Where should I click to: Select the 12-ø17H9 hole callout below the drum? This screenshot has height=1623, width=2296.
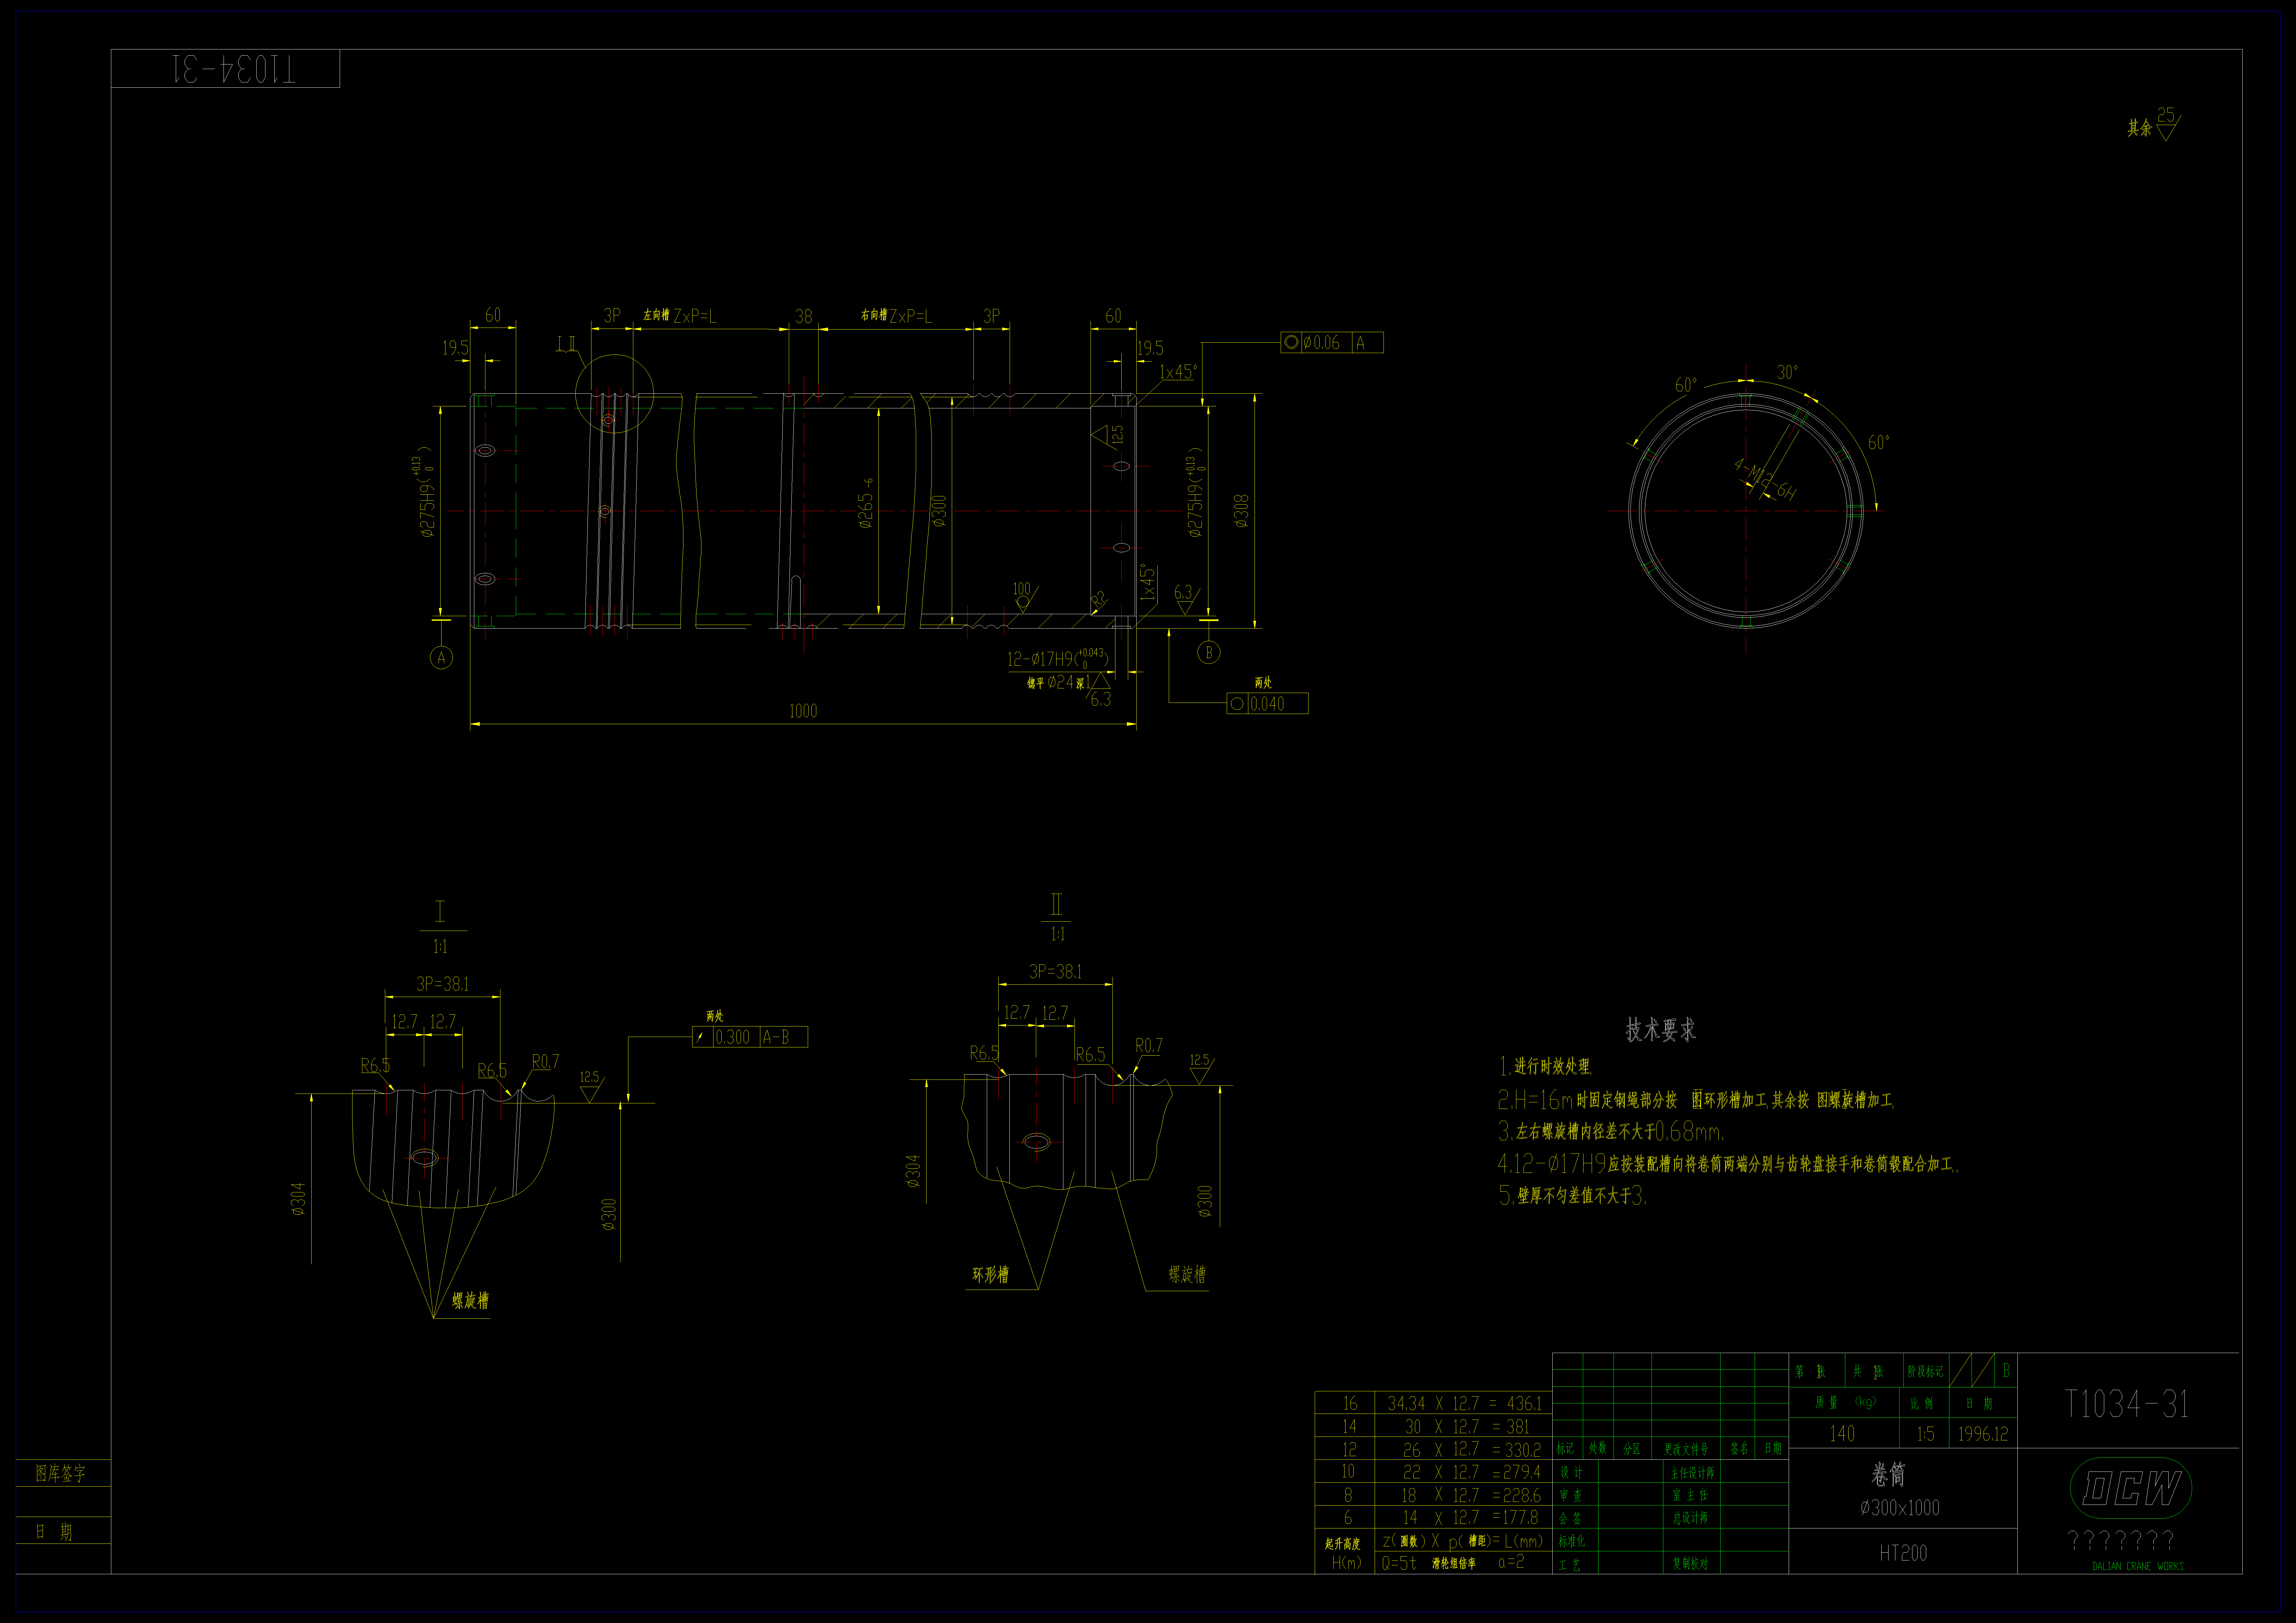pyautogui.click(x=1058, y=659)
